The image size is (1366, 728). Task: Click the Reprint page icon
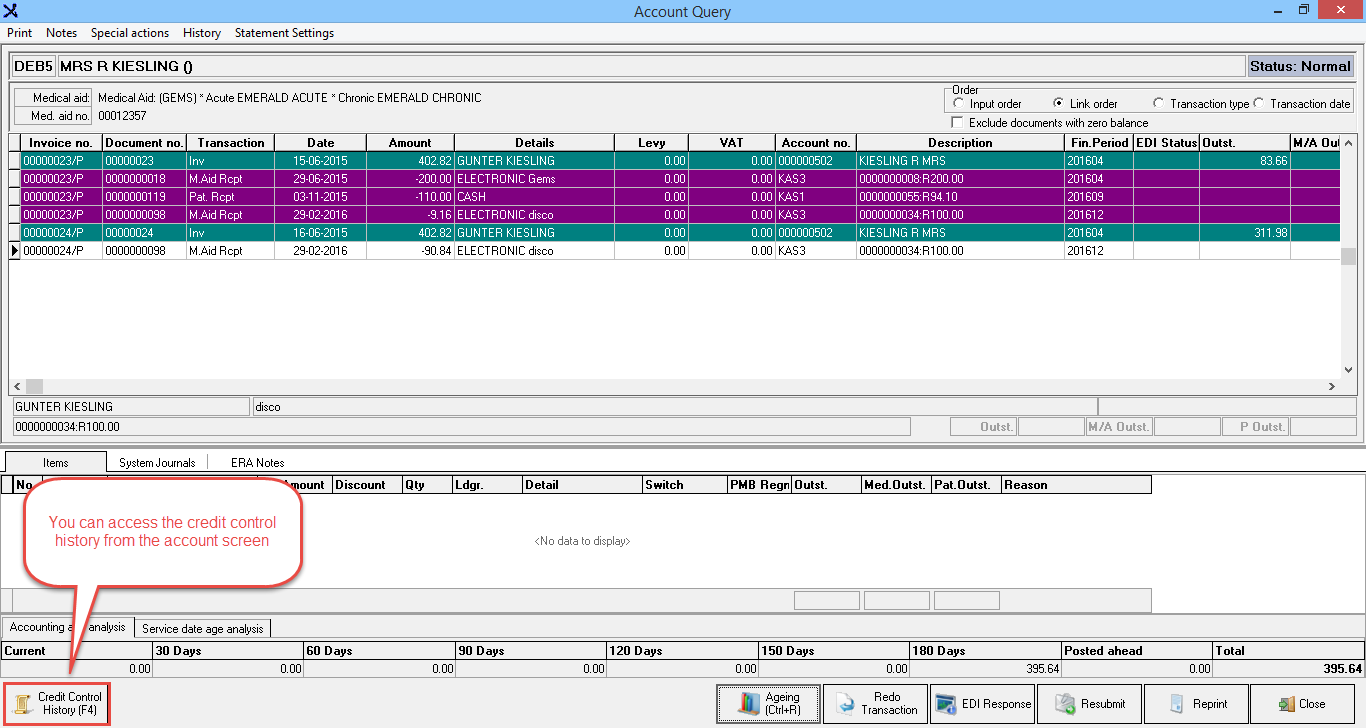(x=1176, y=703)
